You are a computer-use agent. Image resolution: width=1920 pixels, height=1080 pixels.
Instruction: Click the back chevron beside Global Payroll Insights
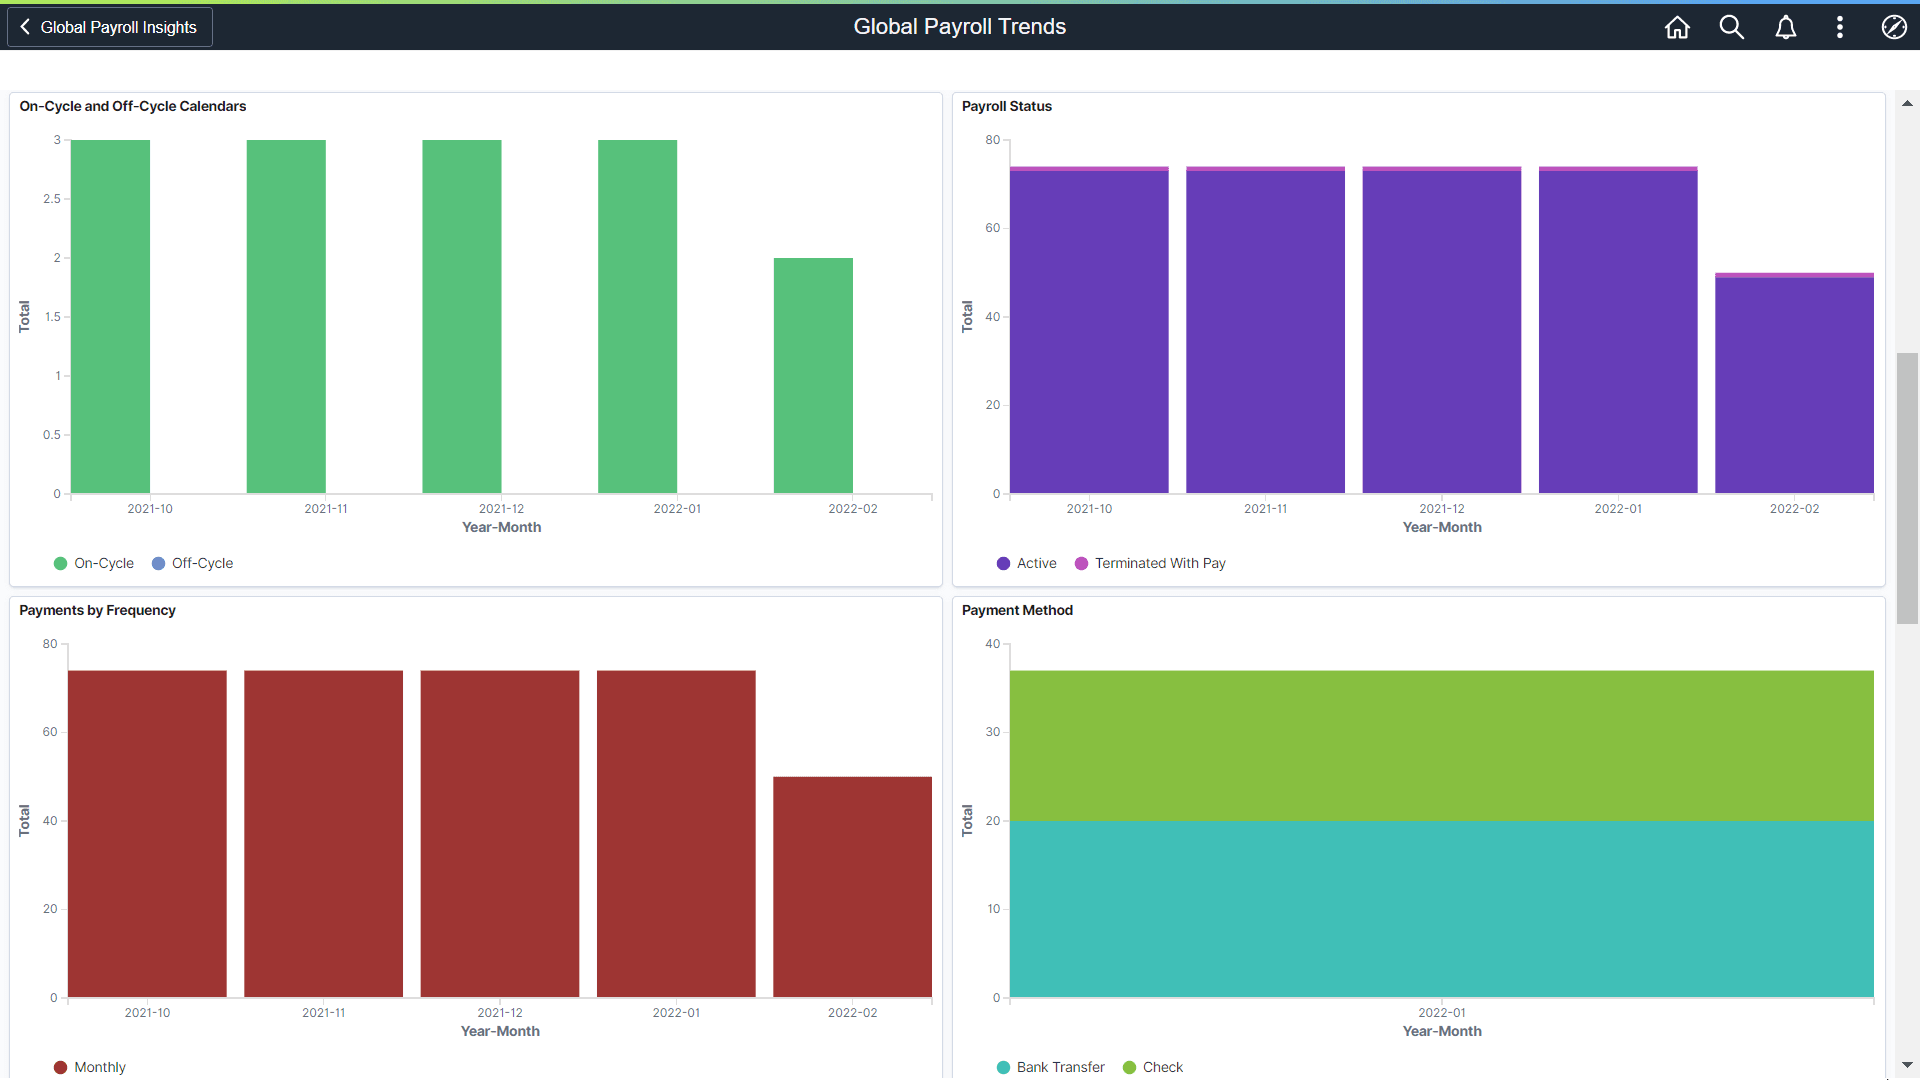pos(24,26)
